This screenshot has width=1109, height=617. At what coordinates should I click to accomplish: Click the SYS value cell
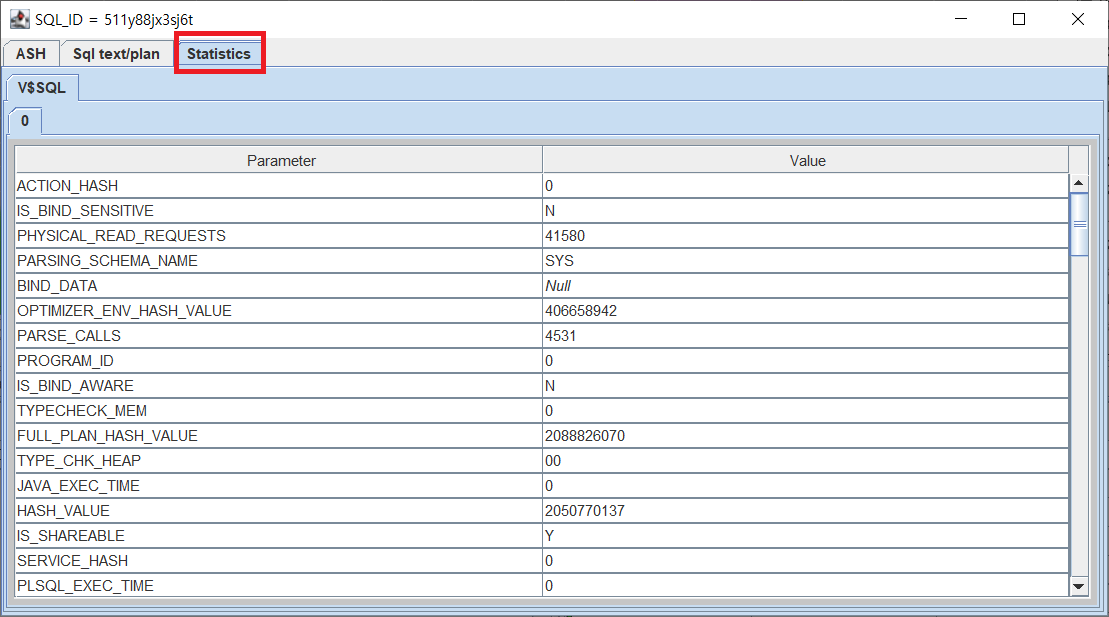click(x=806, y=261)
